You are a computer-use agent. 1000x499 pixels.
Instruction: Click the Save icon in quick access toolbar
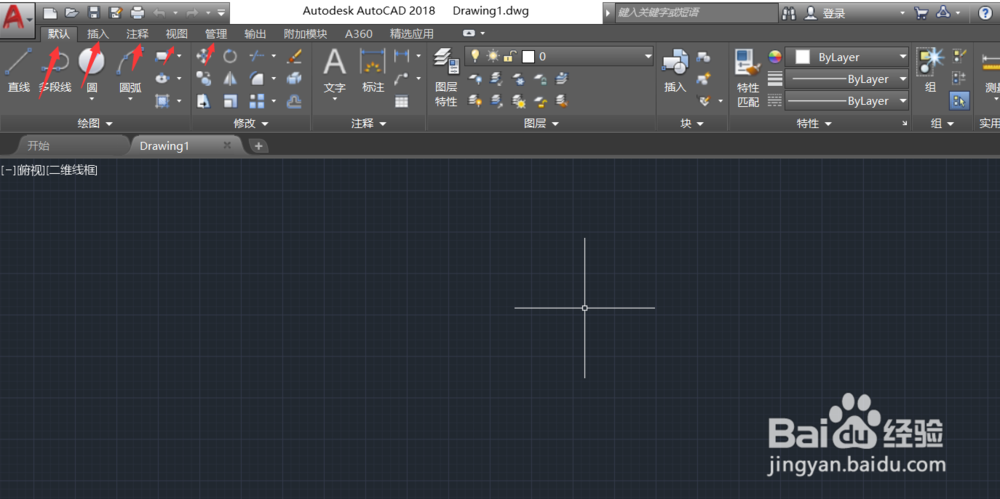(x=94, y=12)
